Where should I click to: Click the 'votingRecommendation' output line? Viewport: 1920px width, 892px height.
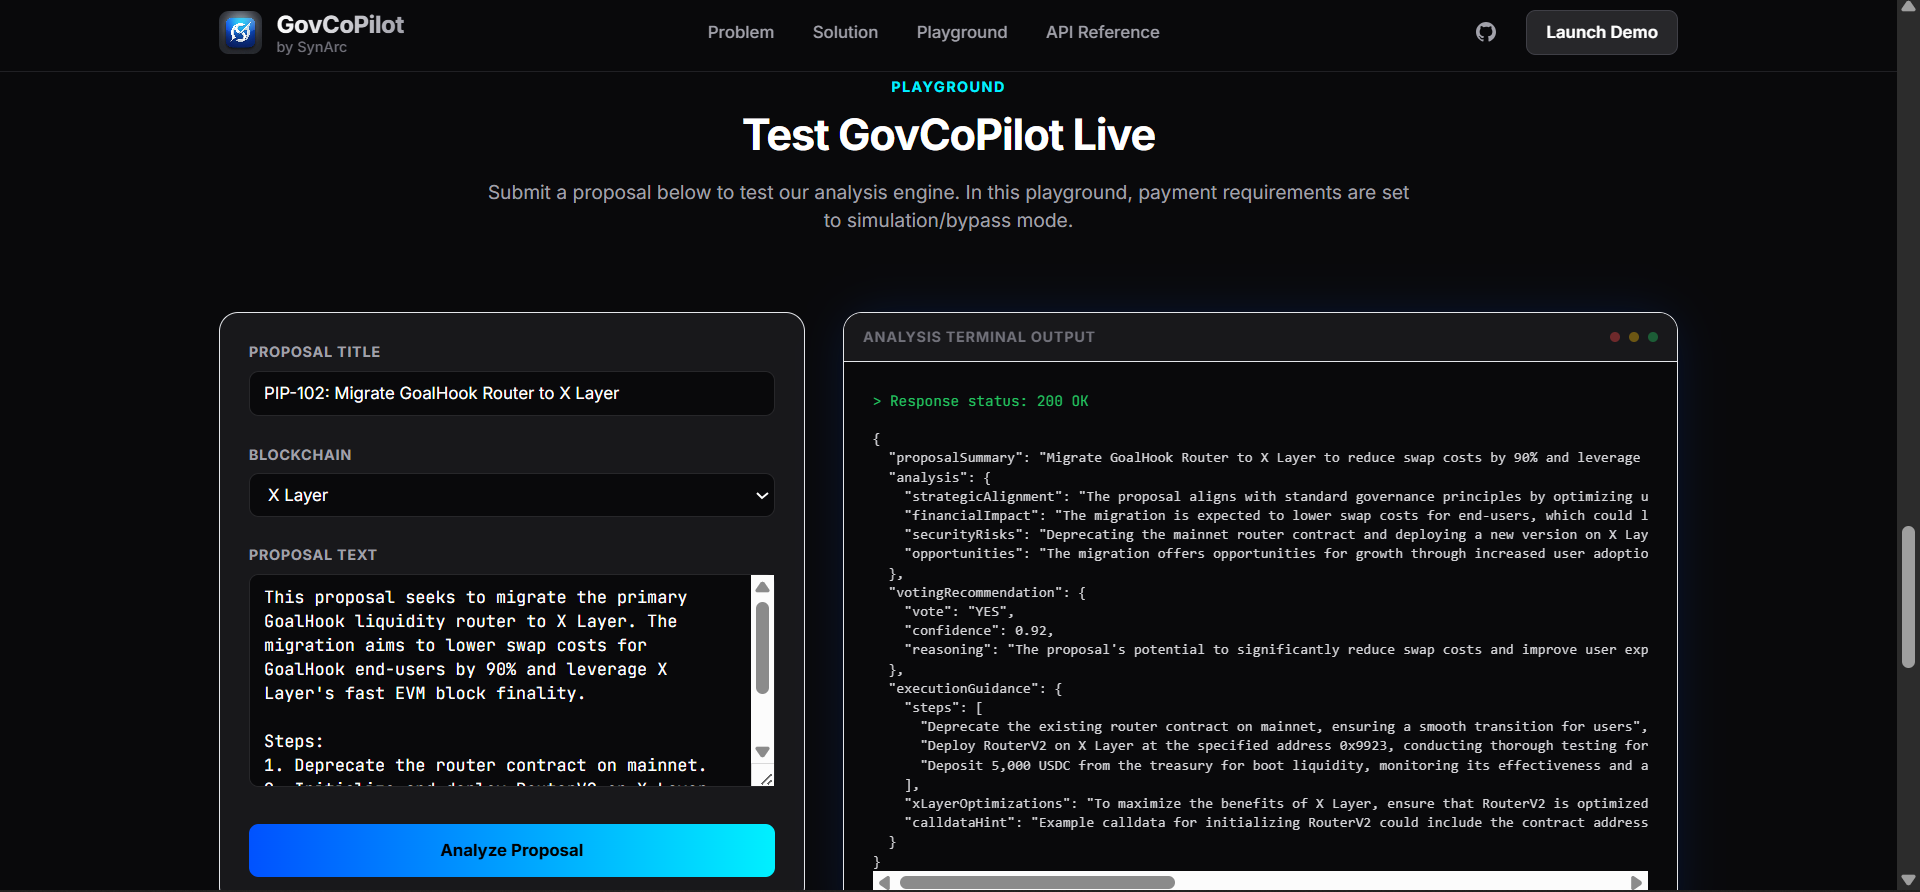tap(987, 592)
